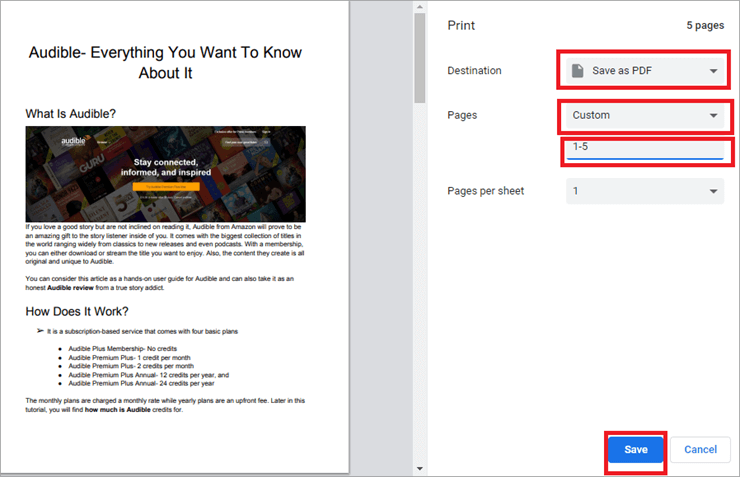Expand the Pages dropdown showing Custom

713,115
